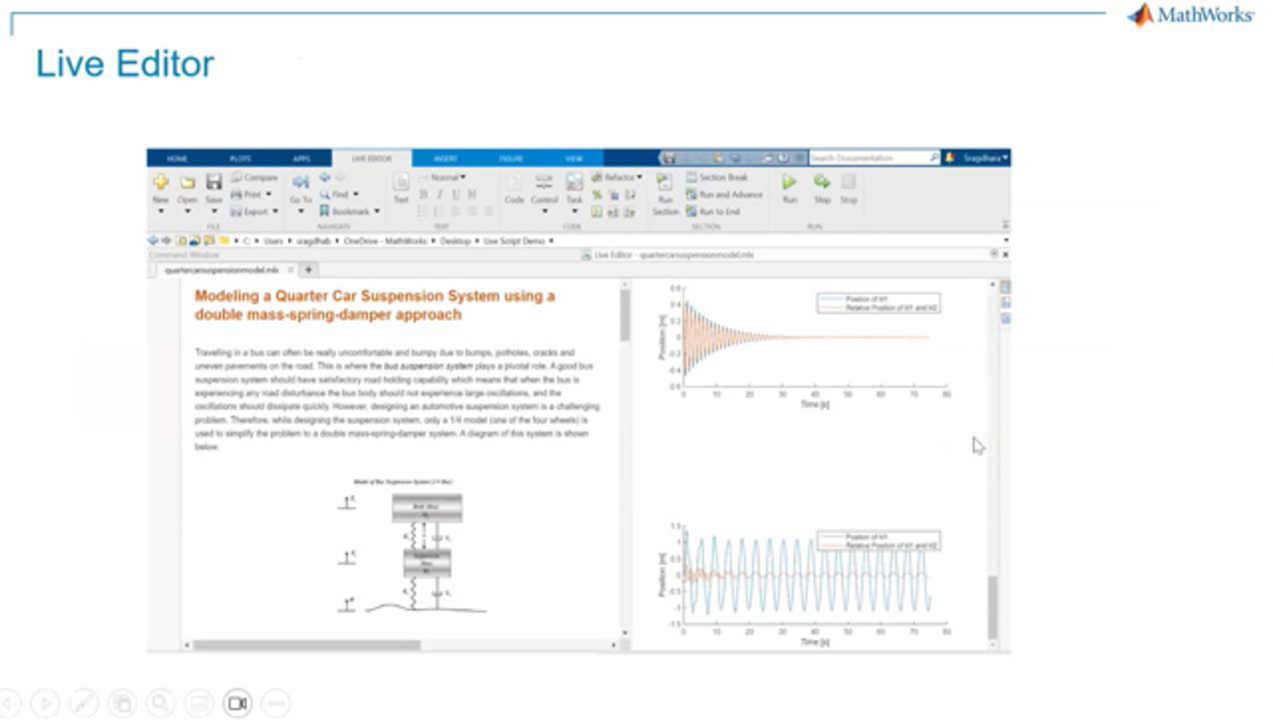This screenshot has width=1273, height=720.
Task: Expand the Export dropdown arrow
Action: pyautogui.click(x=276, y=212)
